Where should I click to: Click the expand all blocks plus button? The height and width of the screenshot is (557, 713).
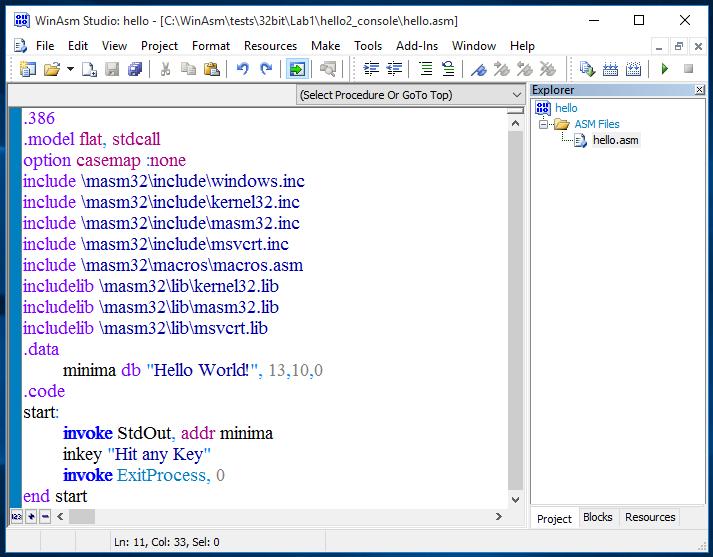click(x=31, y=517)
